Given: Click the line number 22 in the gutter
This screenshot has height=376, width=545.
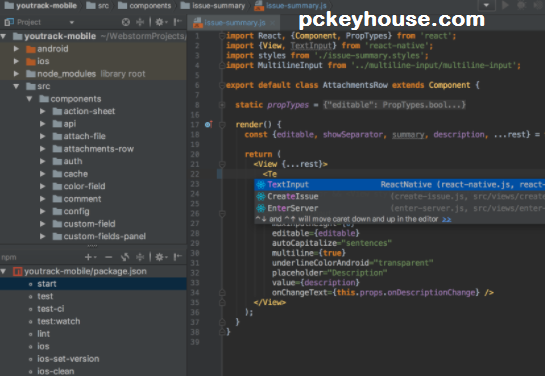Looking at the screenshot, I should [195, 174].
